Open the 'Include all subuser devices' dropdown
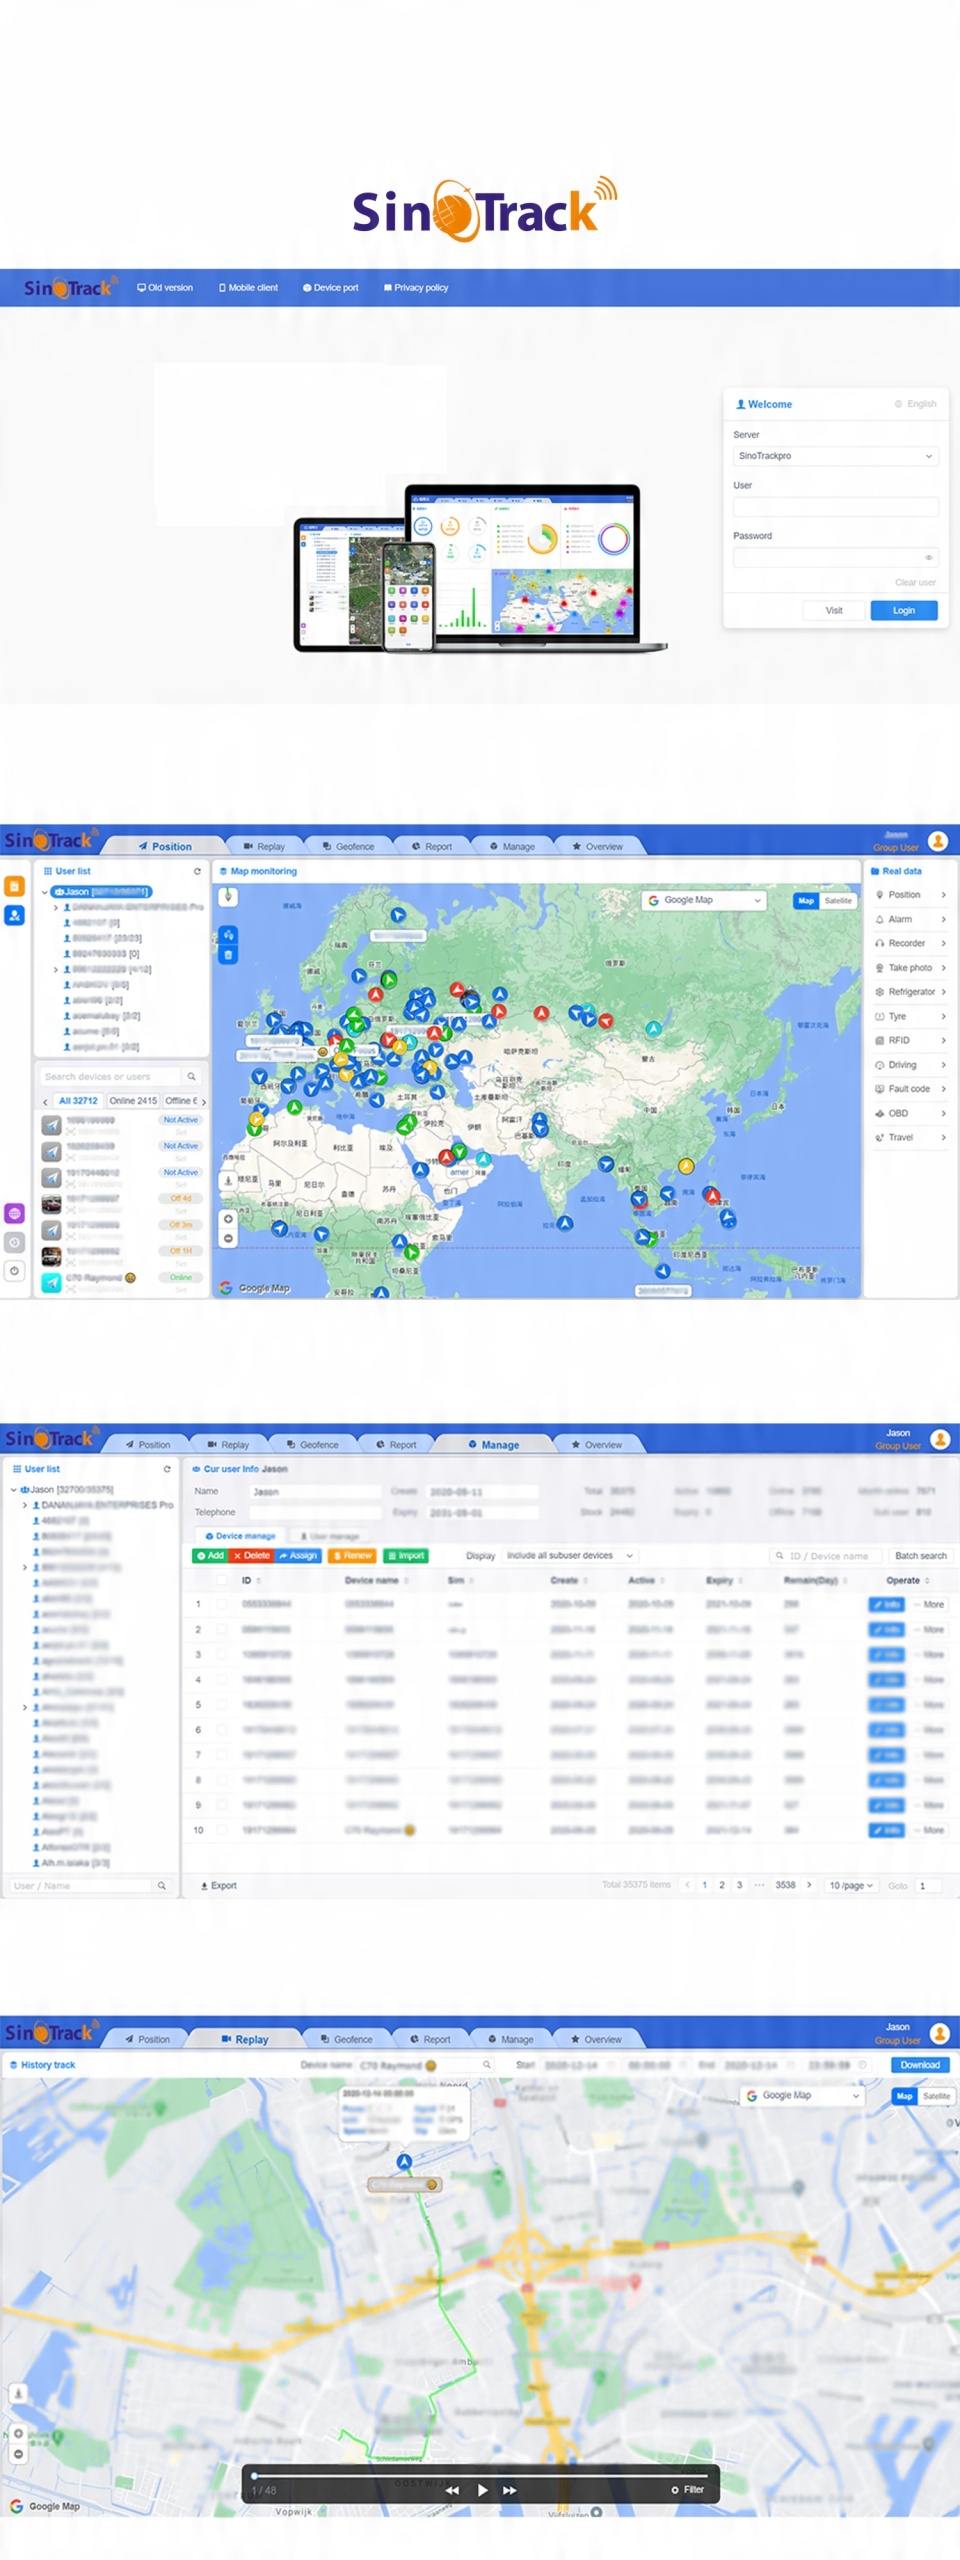This screenshot has height=2560, width=960. [570, 1556]
